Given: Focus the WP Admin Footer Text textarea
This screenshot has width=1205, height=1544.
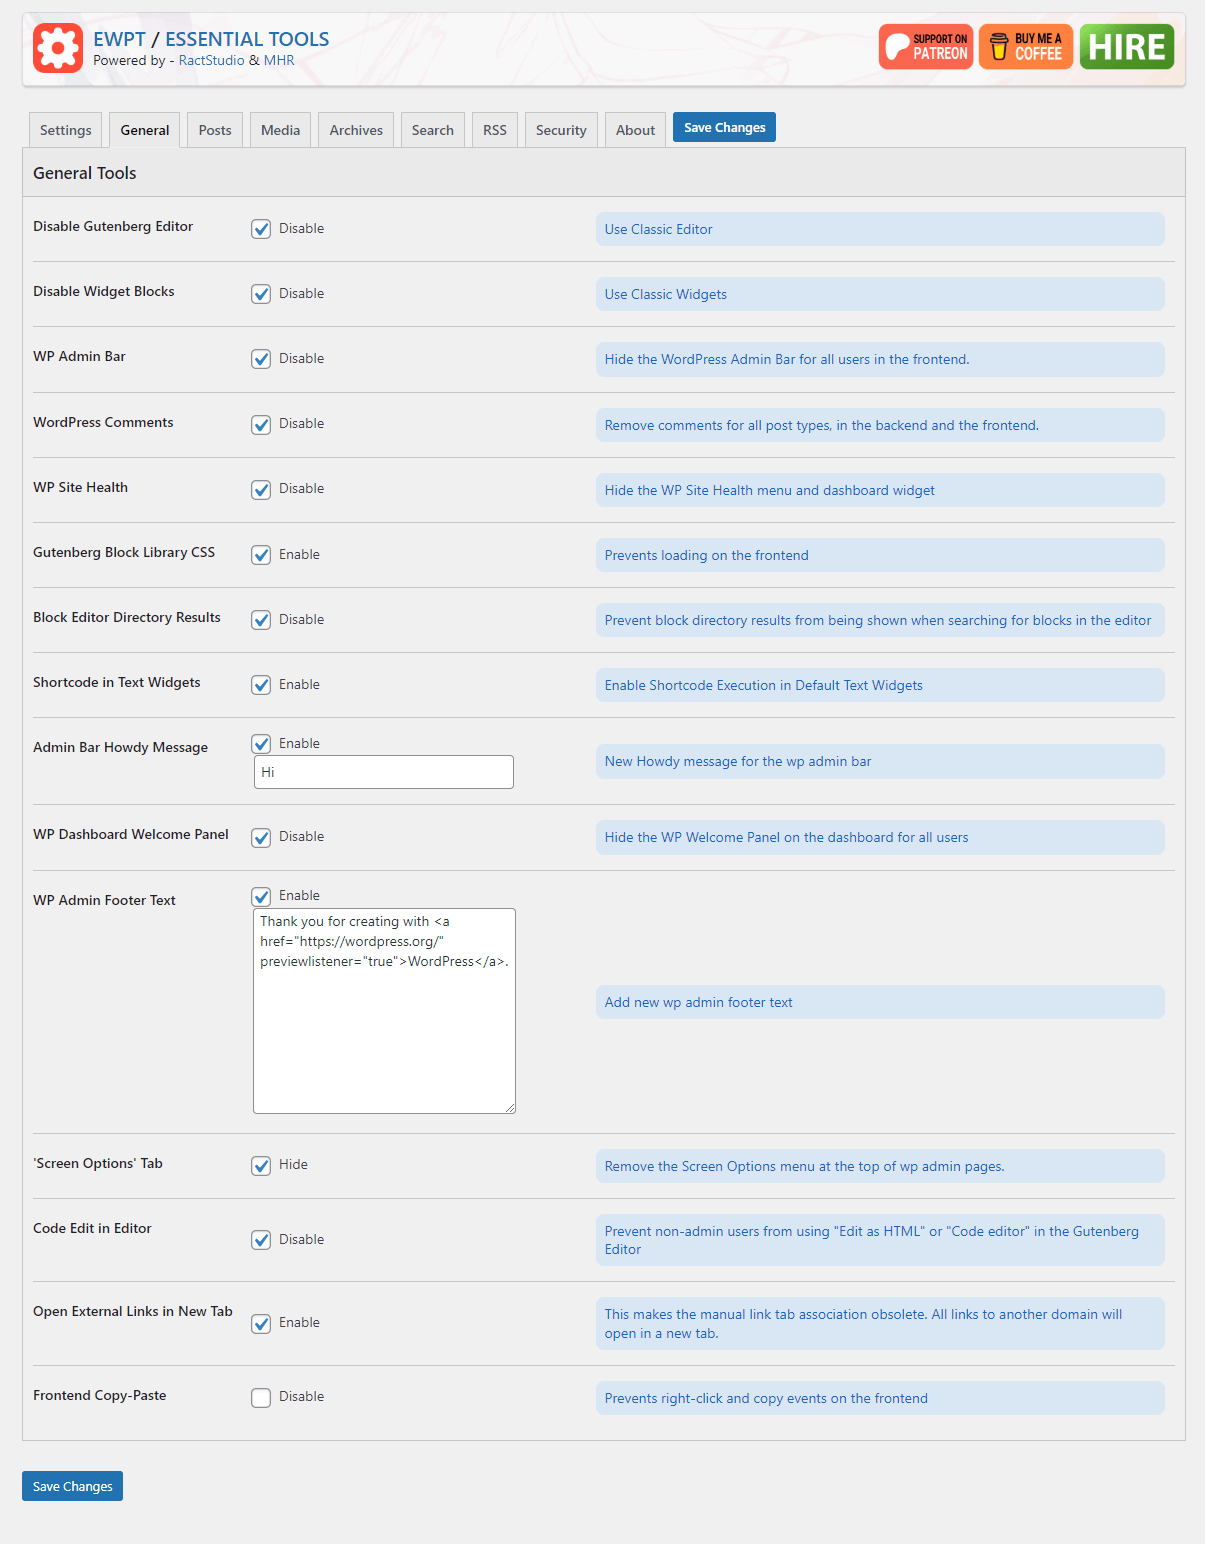Looking at the screenshot, I should 384,1011.
